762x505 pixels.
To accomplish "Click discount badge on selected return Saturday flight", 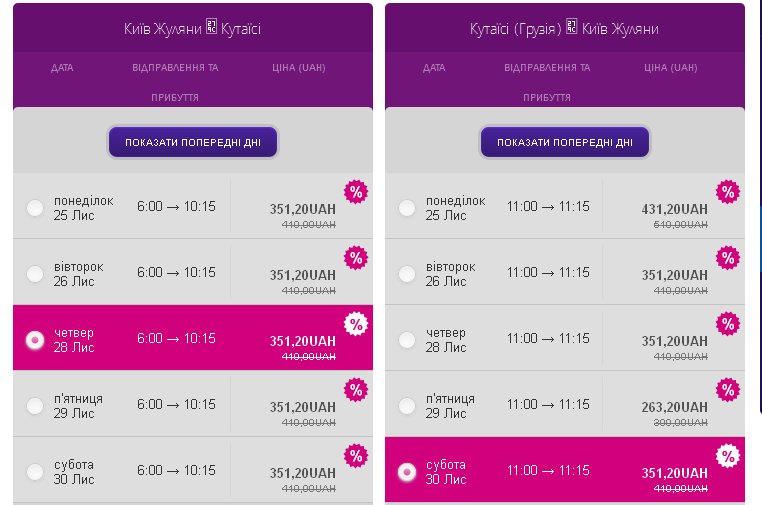I will 728,456.
